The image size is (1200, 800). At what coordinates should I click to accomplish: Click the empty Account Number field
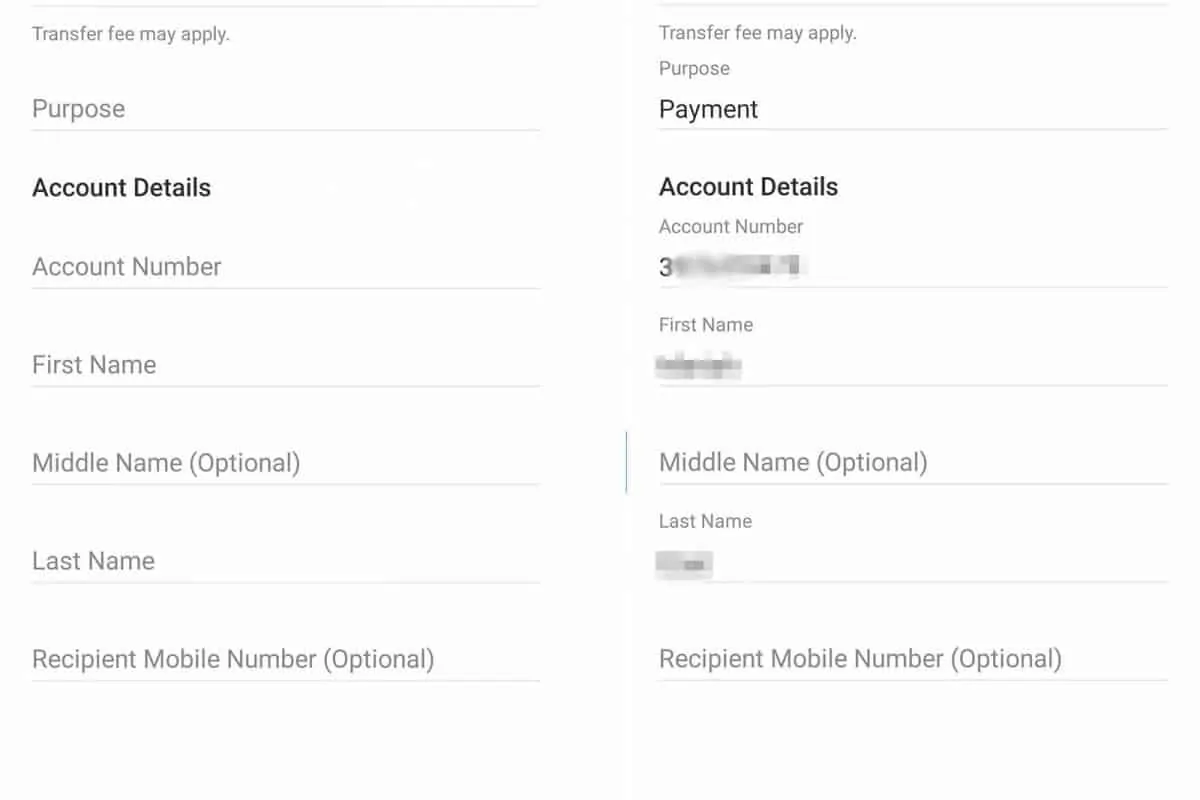[285, 267]
